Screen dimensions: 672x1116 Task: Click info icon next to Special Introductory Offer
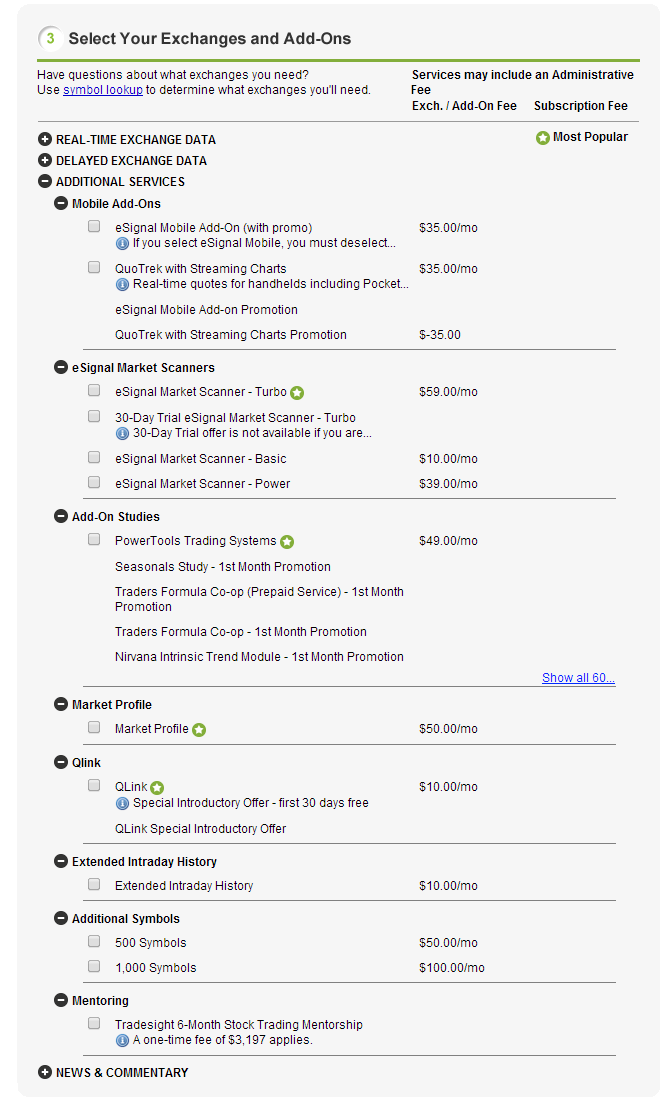[x=122, y=804]
